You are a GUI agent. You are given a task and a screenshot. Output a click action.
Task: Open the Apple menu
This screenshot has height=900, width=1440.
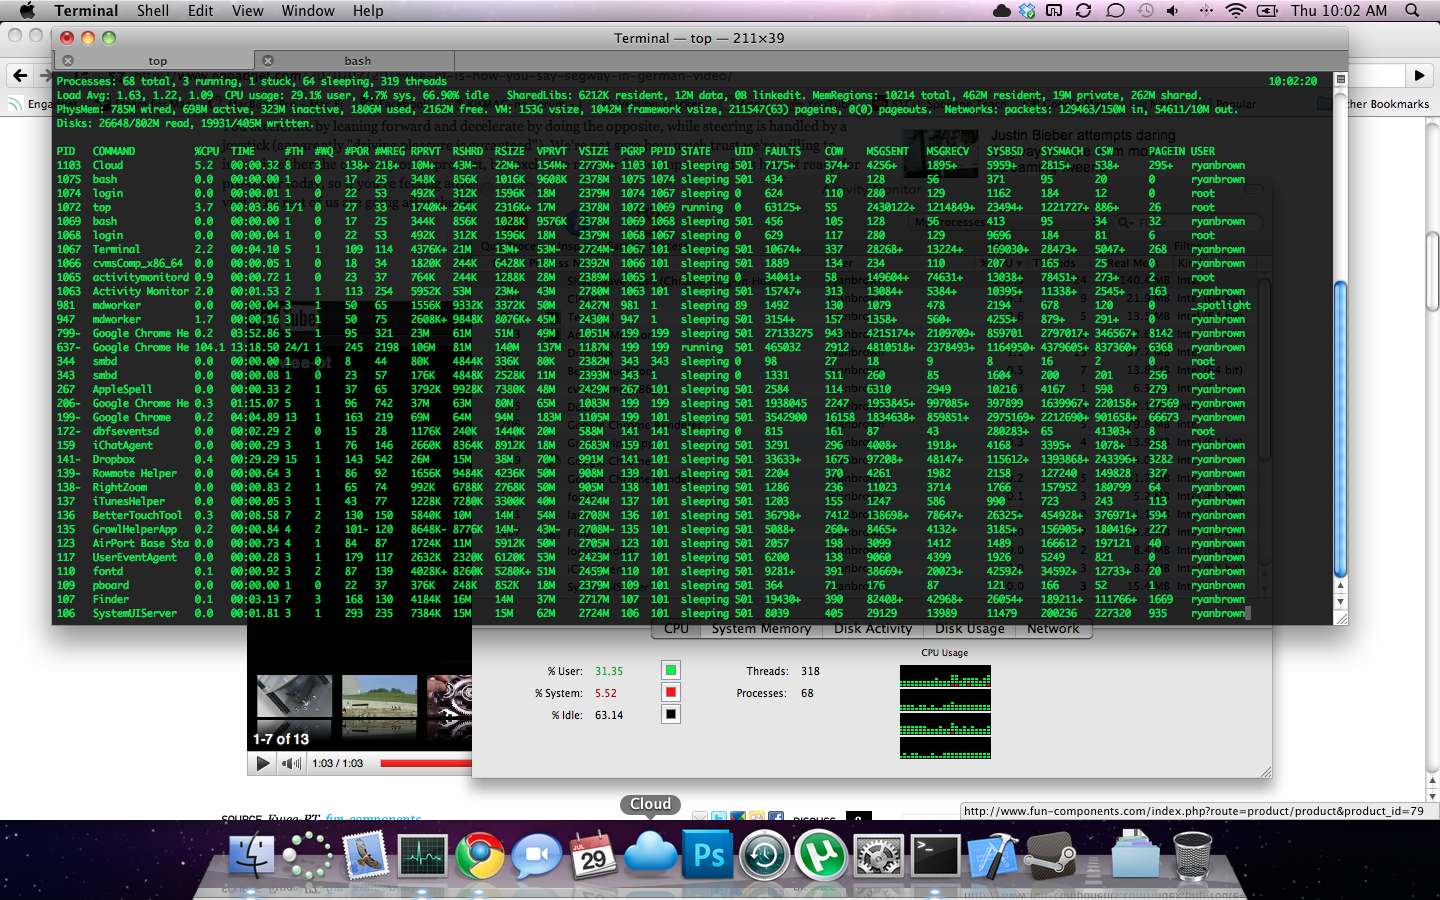(27, 10)
